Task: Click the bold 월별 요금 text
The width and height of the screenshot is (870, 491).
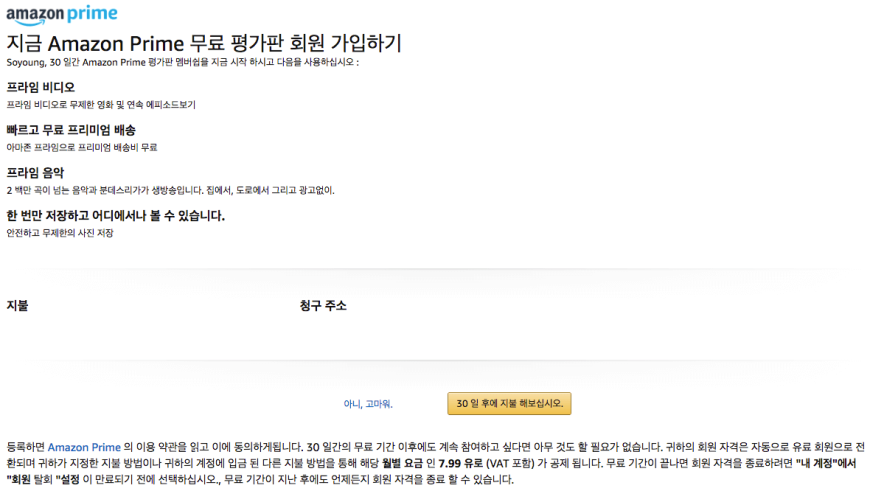Action: pyautogui.click(x=402, y=463)
